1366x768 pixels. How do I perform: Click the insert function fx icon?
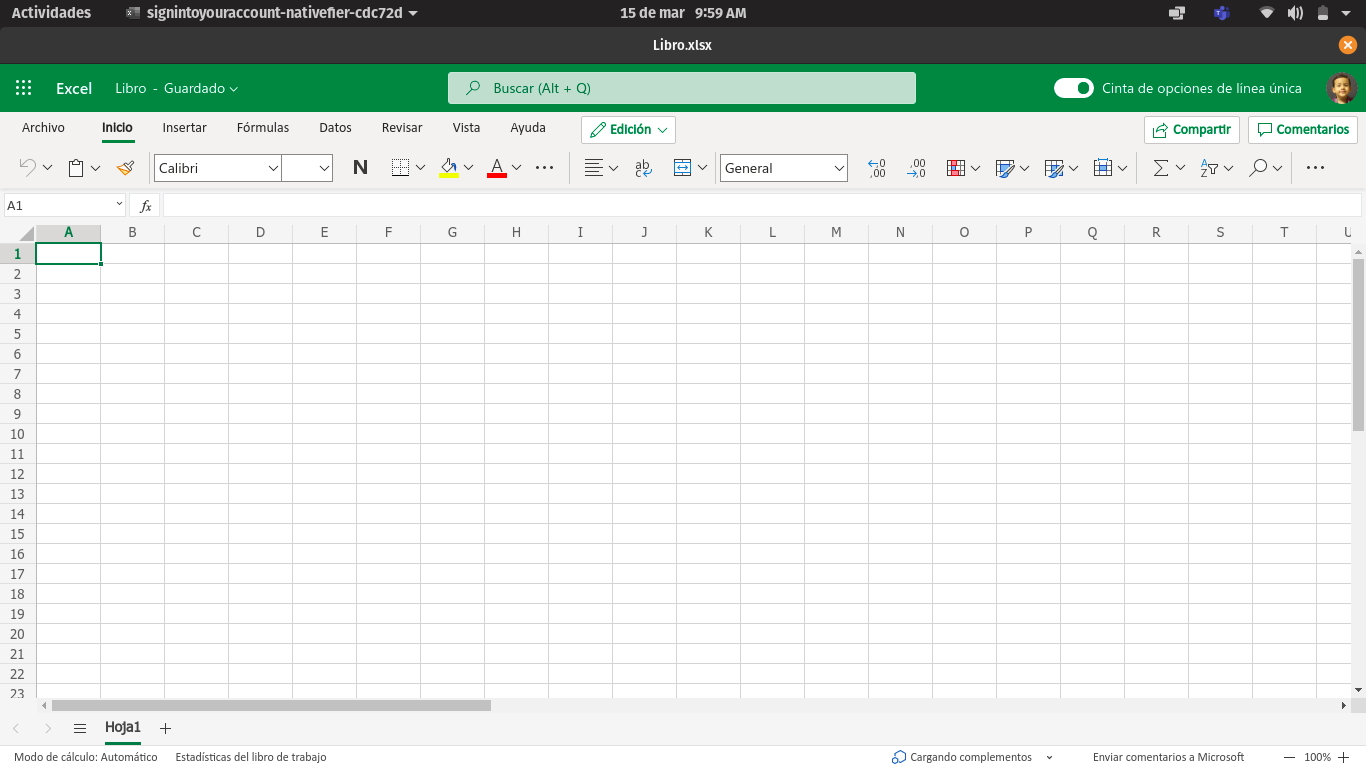(x=145, y=205)
